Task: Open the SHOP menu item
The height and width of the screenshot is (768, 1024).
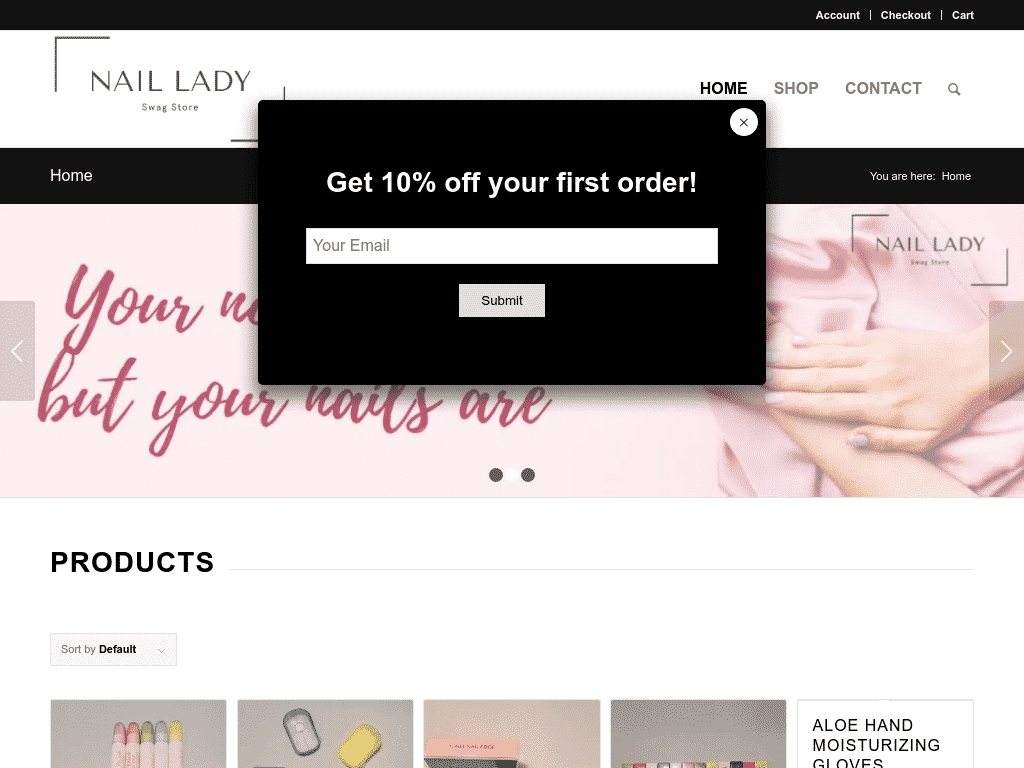Action: coord(795,88)
